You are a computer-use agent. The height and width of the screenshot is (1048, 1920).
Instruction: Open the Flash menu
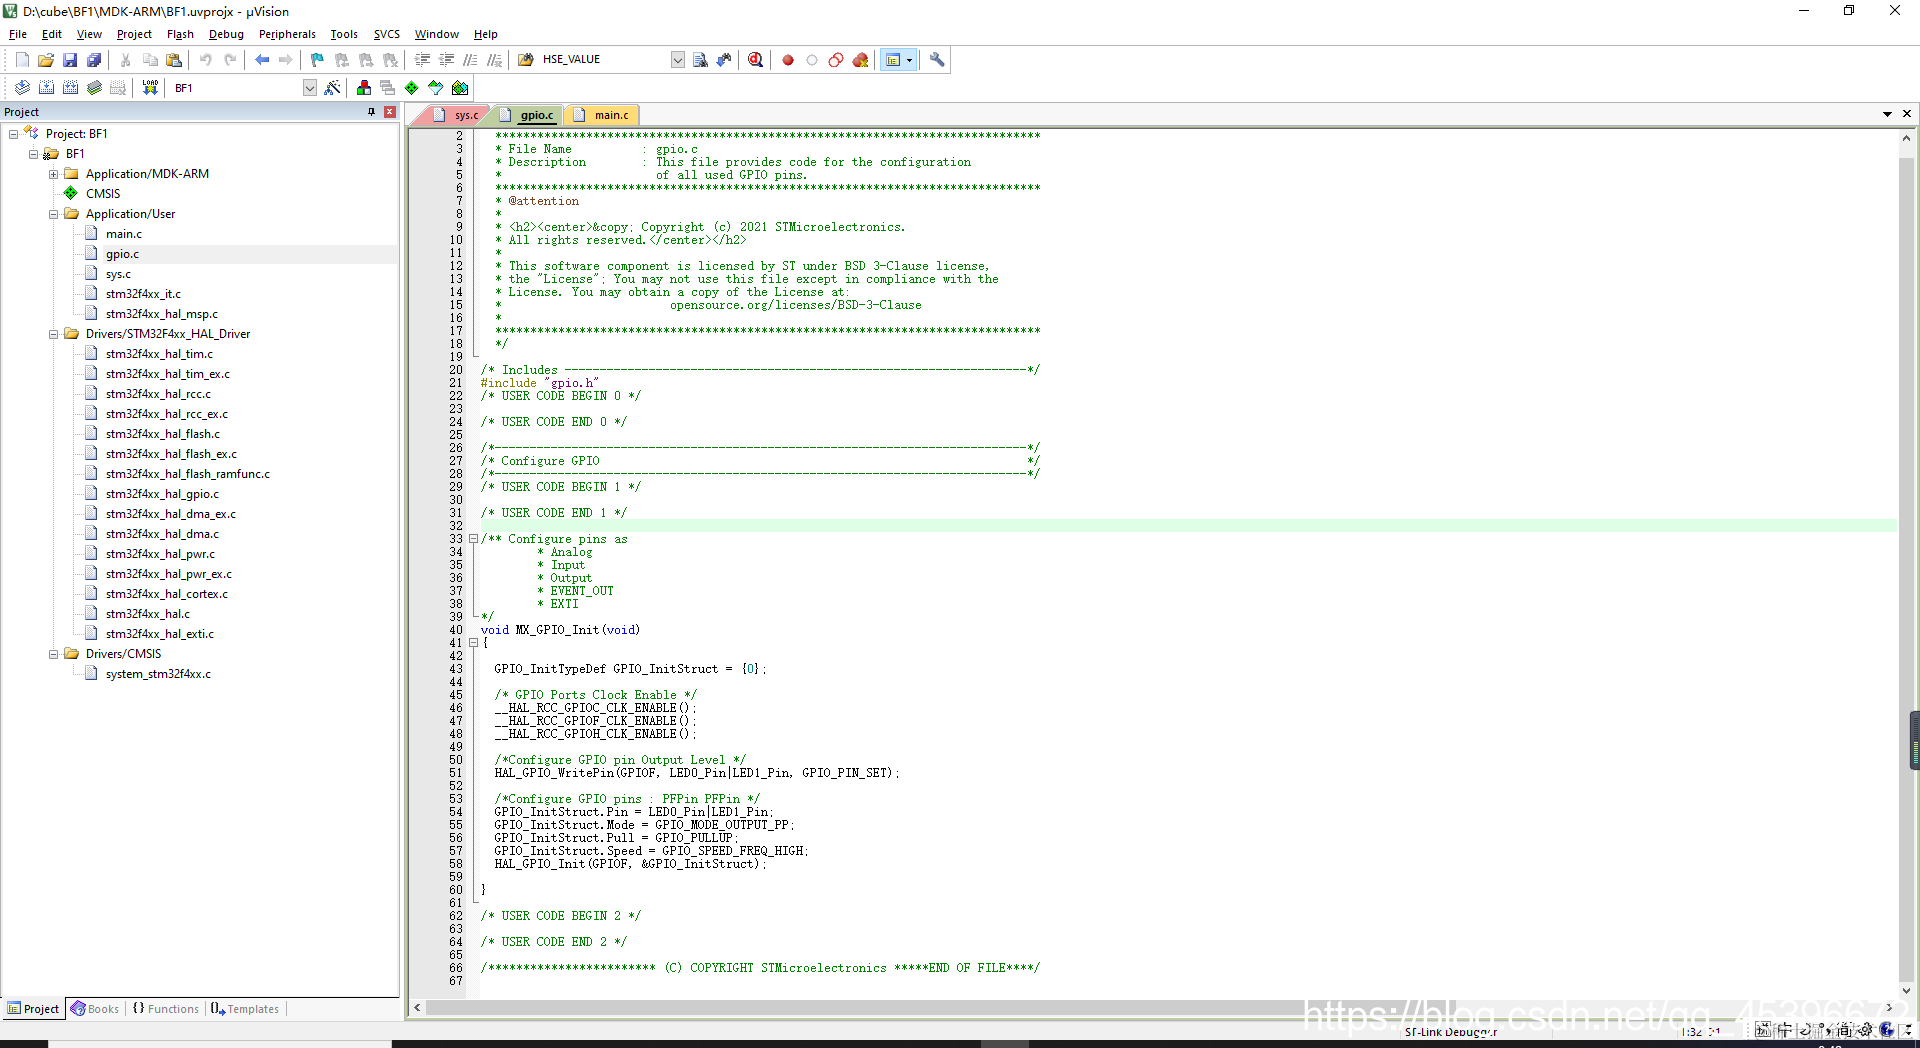(x=180, y=34)
